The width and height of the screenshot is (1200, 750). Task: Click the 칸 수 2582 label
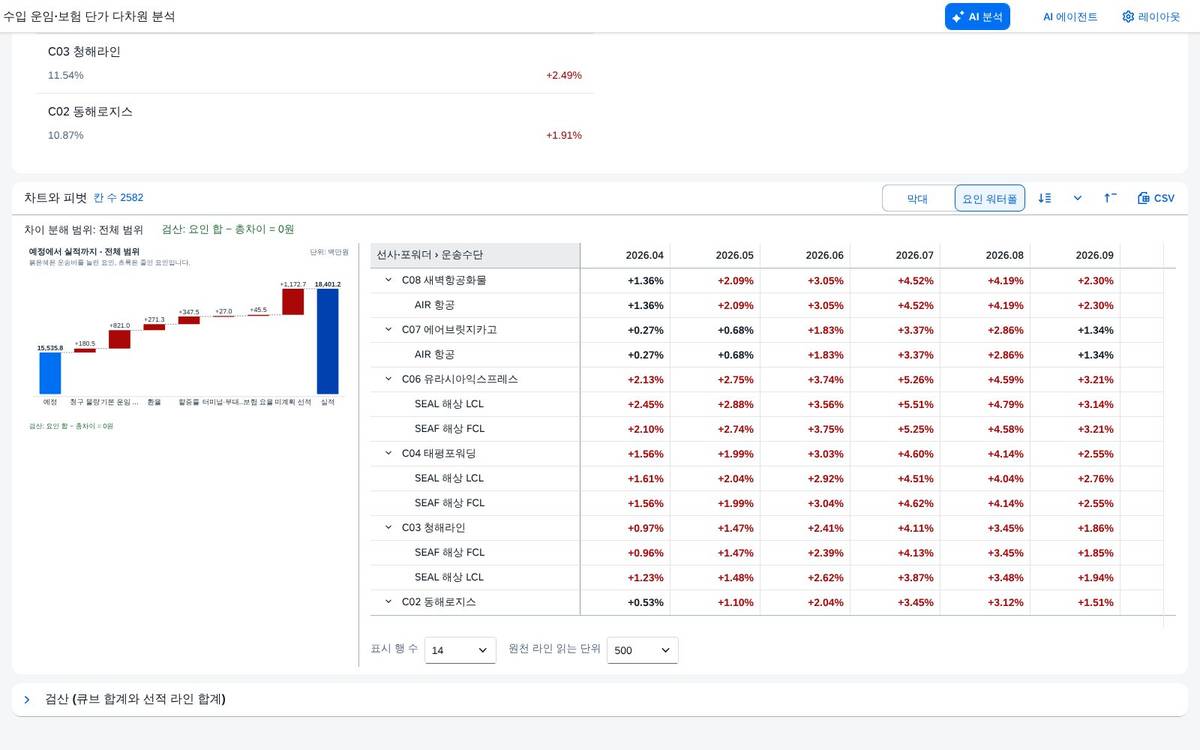click(x=118, y=198)
